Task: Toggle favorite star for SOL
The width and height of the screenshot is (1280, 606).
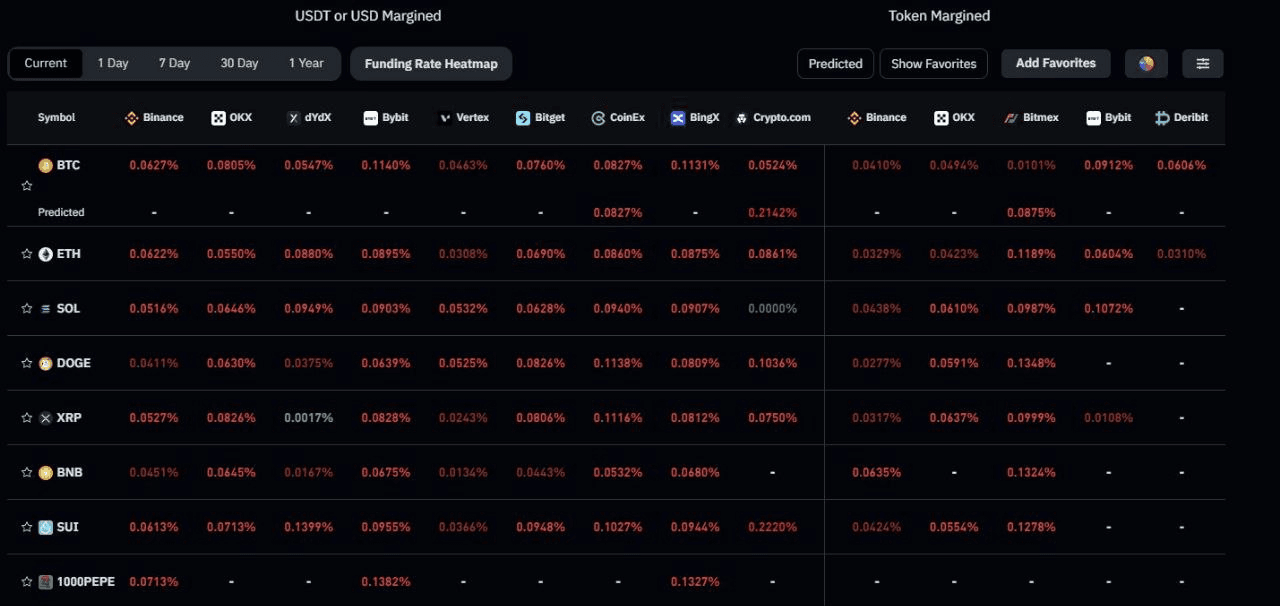Action: pyautogui.click(x=27, y=309)
